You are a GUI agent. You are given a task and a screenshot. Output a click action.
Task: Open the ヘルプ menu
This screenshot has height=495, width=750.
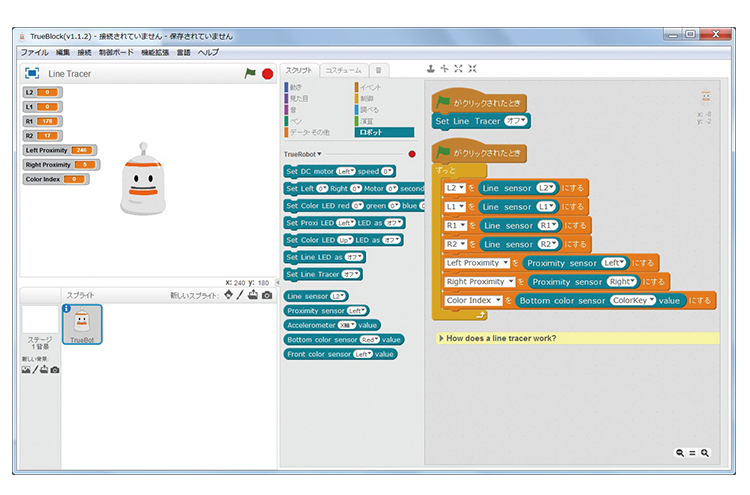point(209,52)
